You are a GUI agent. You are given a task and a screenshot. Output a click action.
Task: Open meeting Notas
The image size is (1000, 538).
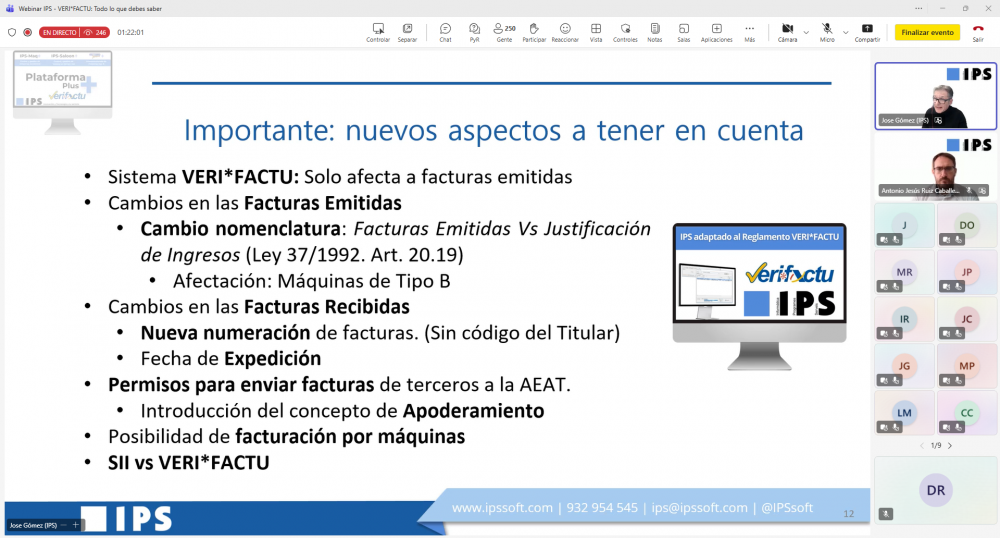(654, 31)
